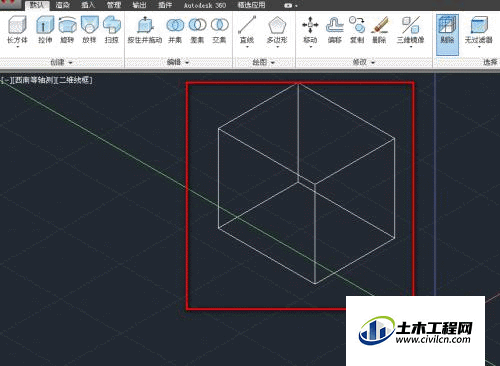
Task: Switch to the 输出 ribbon tab
Action: tap(139, 5)
